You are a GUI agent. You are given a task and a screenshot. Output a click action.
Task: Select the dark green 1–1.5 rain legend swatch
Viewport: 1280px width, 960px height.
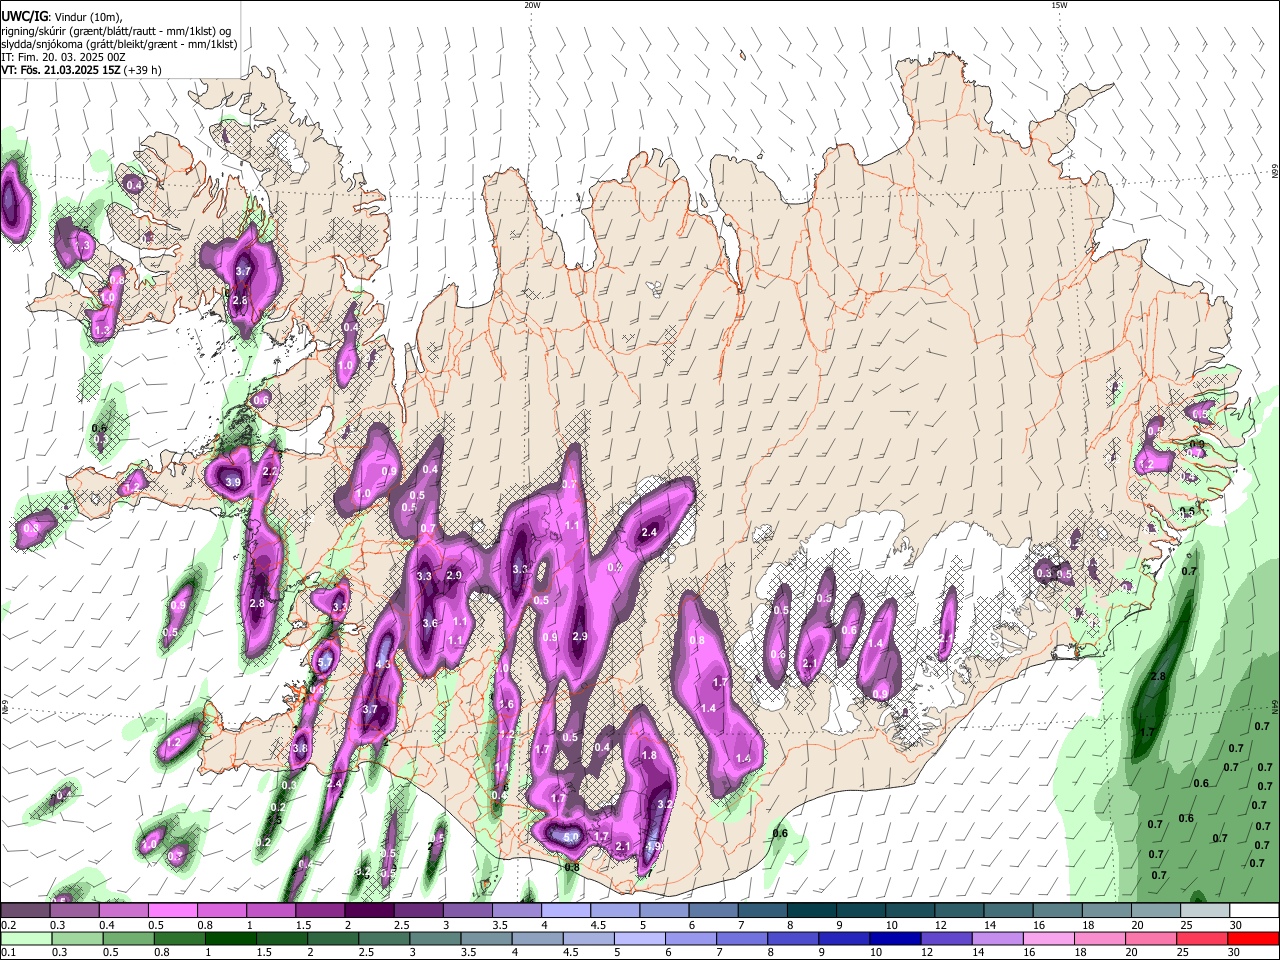click(x=231, y=938)
